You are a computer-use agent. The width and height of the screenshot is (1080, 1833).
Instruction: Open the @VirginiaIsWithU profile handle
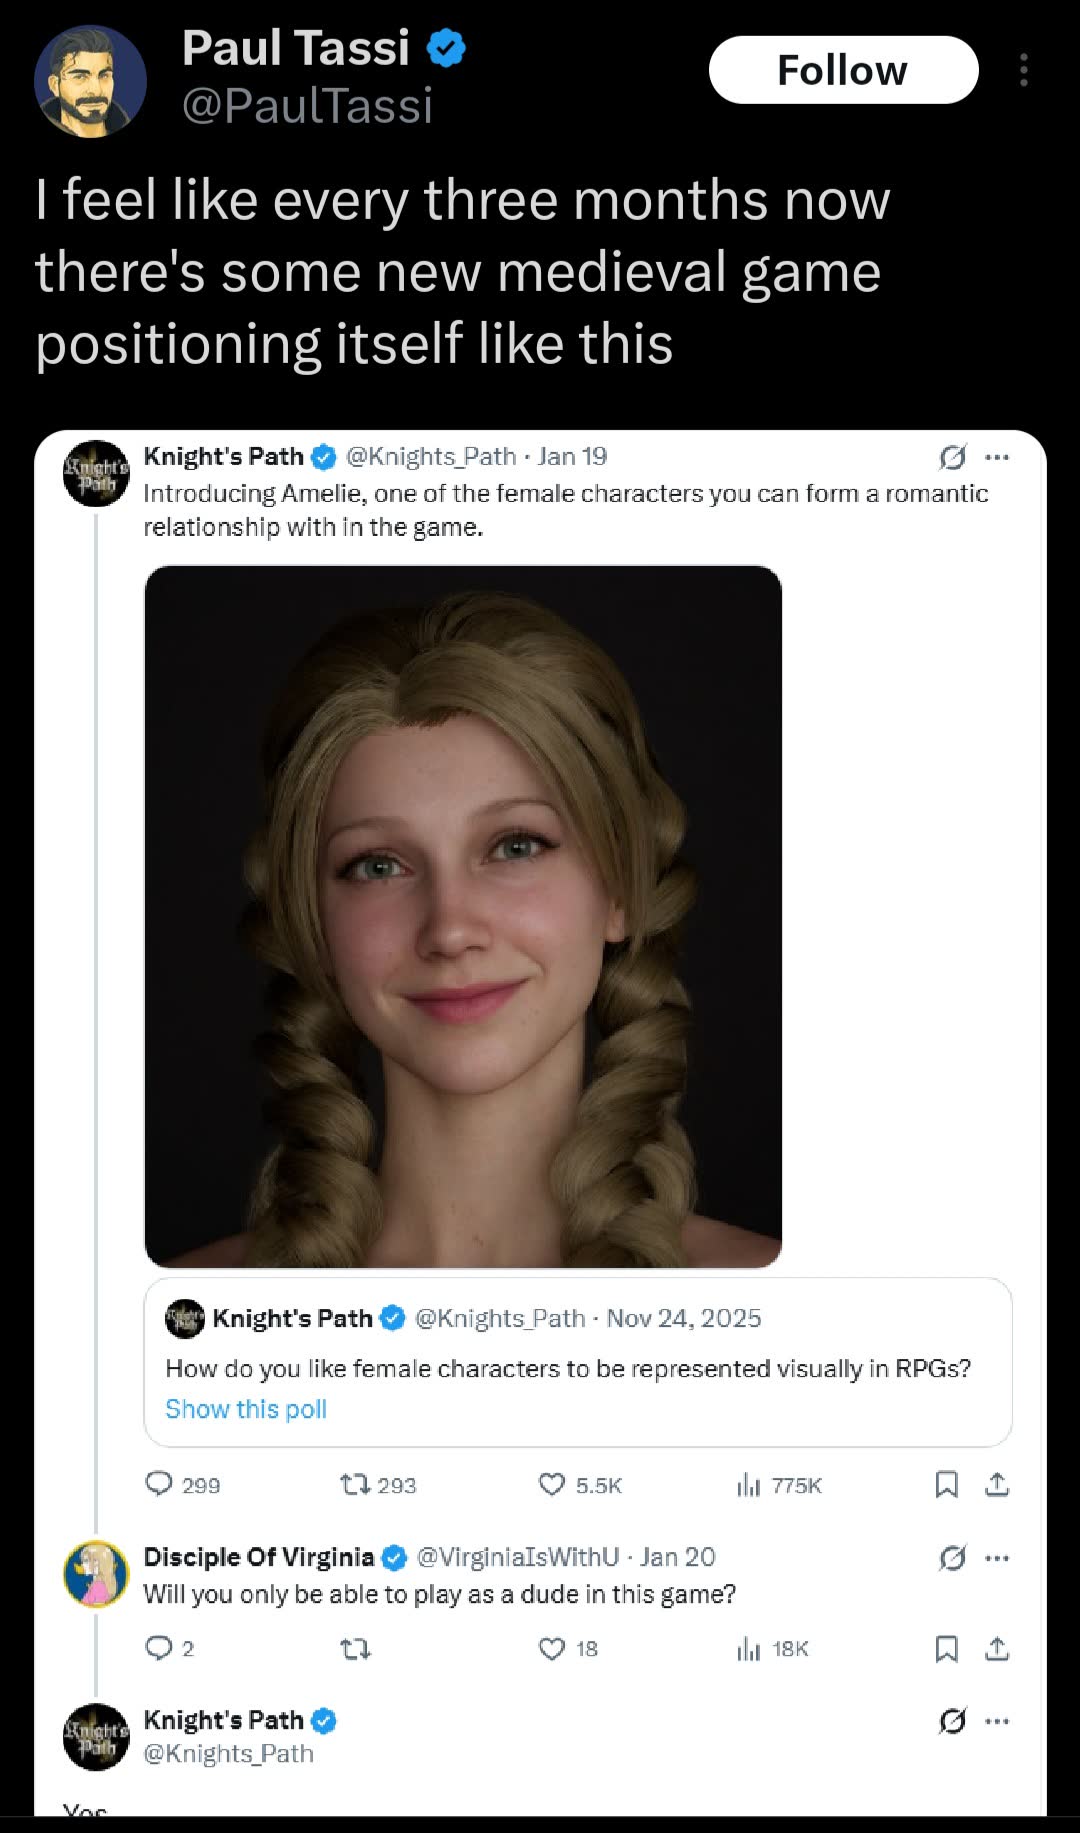point(517,1557)
